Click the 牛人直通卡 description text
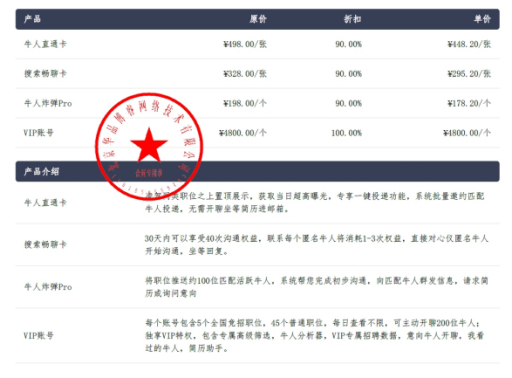512x378 pixels. click(x=315, y=202)
